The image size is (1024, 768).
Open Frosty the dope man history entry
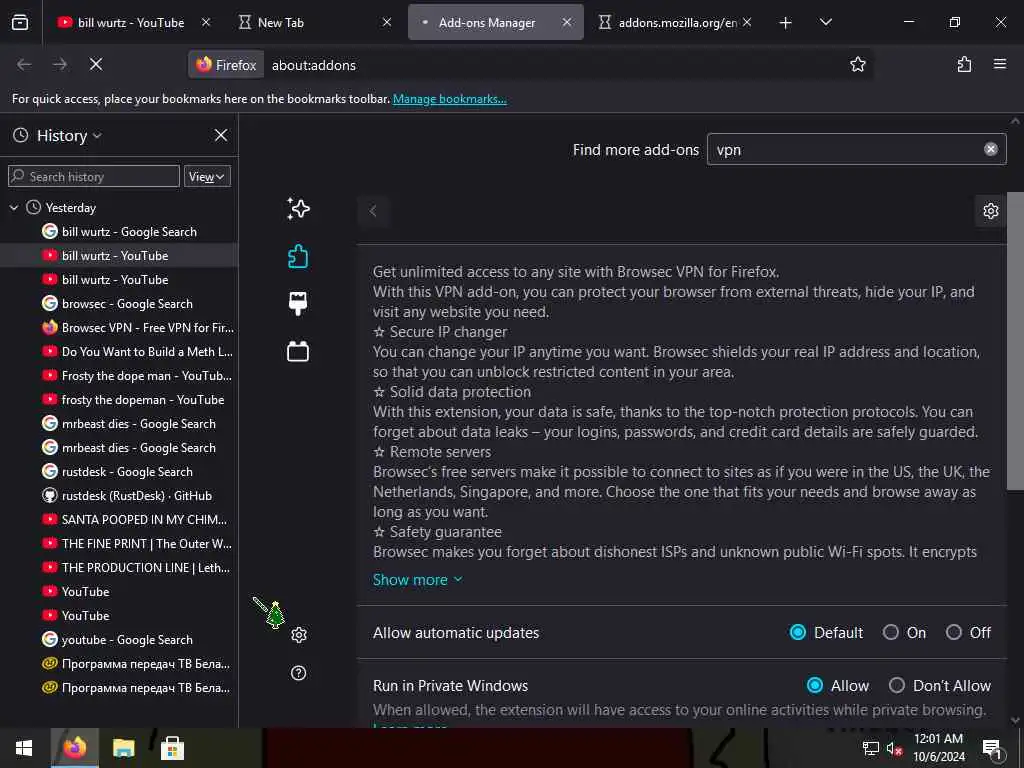pyautogui.click(x=119, y=376)
